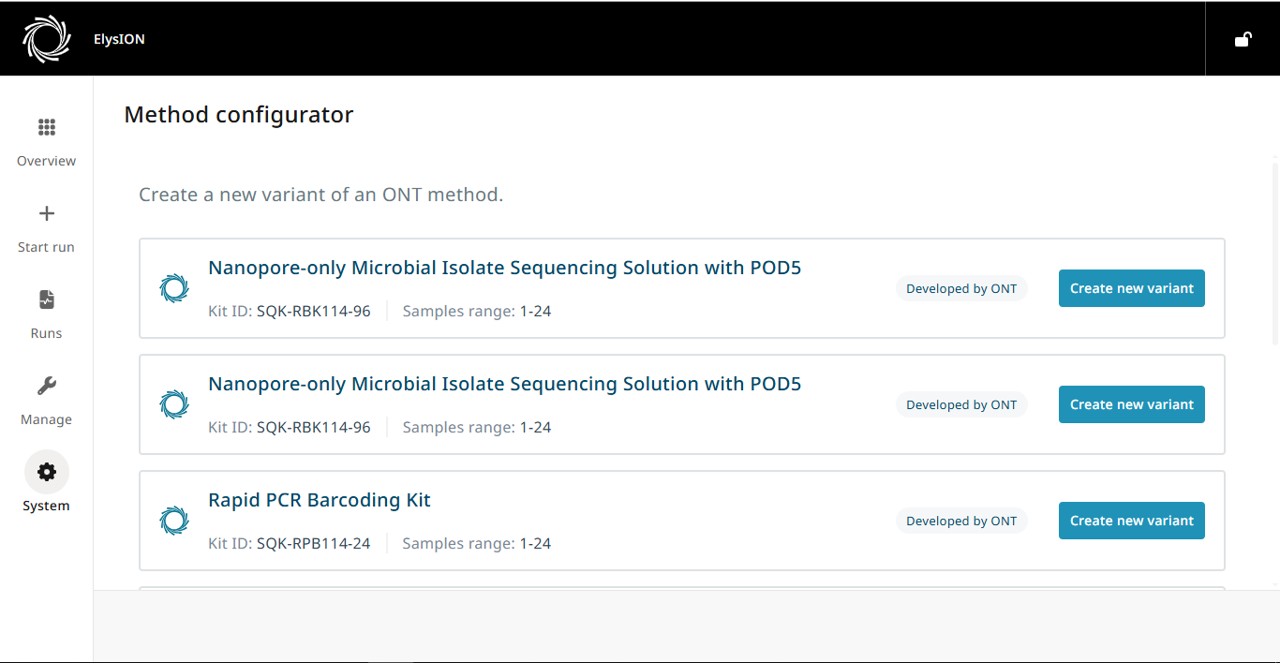Select the System gear icon
The image size is (1280, 663).
click(x=47, y=472)
